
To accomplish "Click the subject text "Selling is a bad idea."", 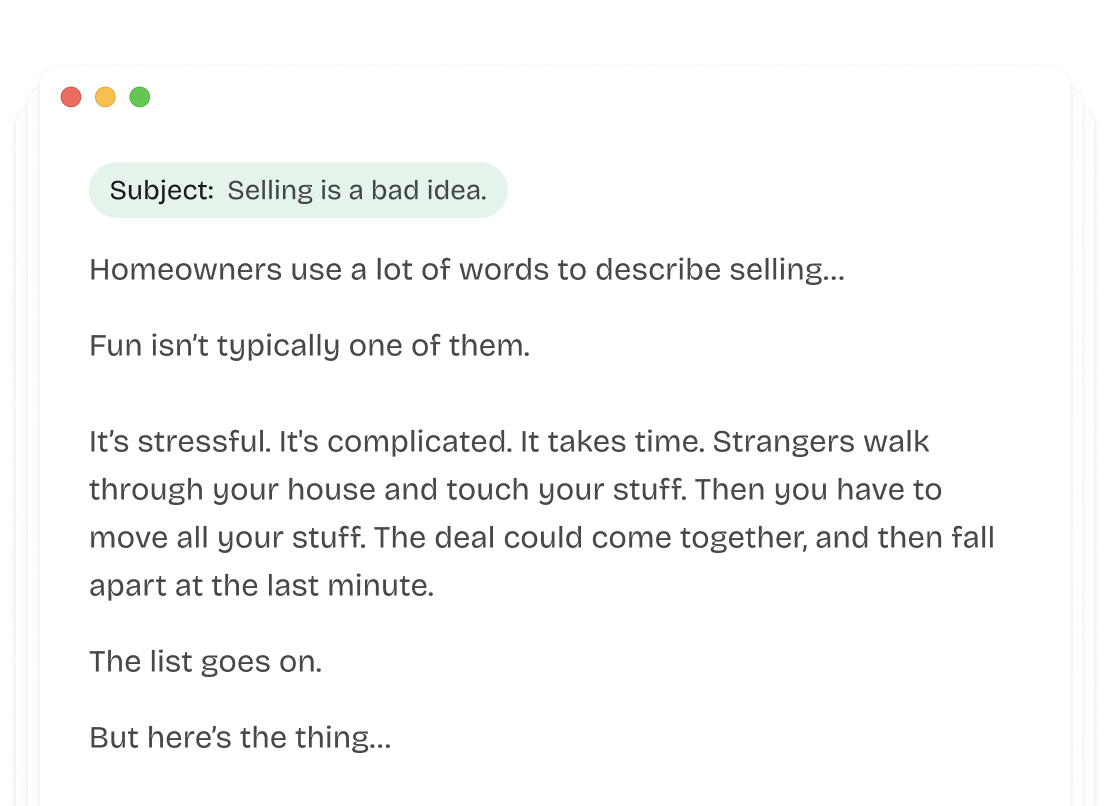I will (357, 191).
